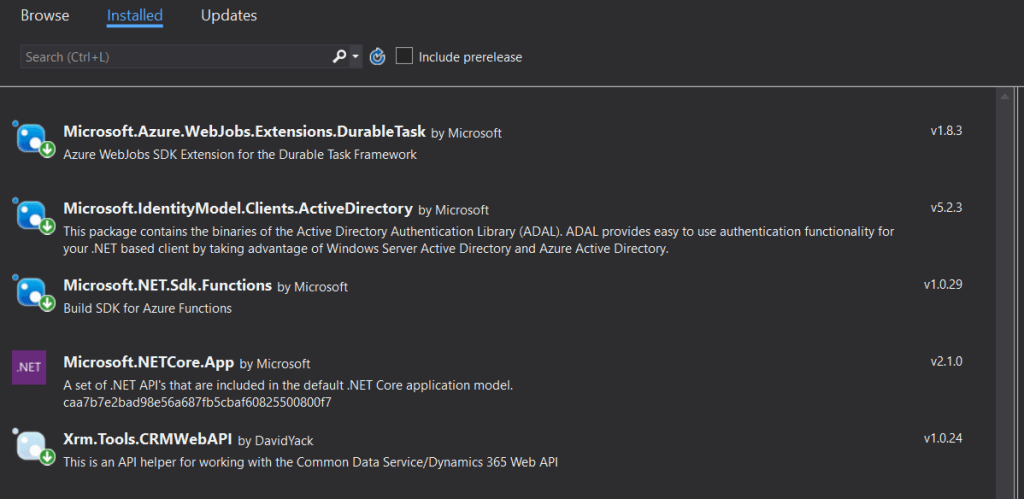Image resolution: width=1024 pixels, height=499 pixels.
Task: Click version v1.0.29 of Sdk.Functions
Action: pyautogui.click(x=943, y=285)
